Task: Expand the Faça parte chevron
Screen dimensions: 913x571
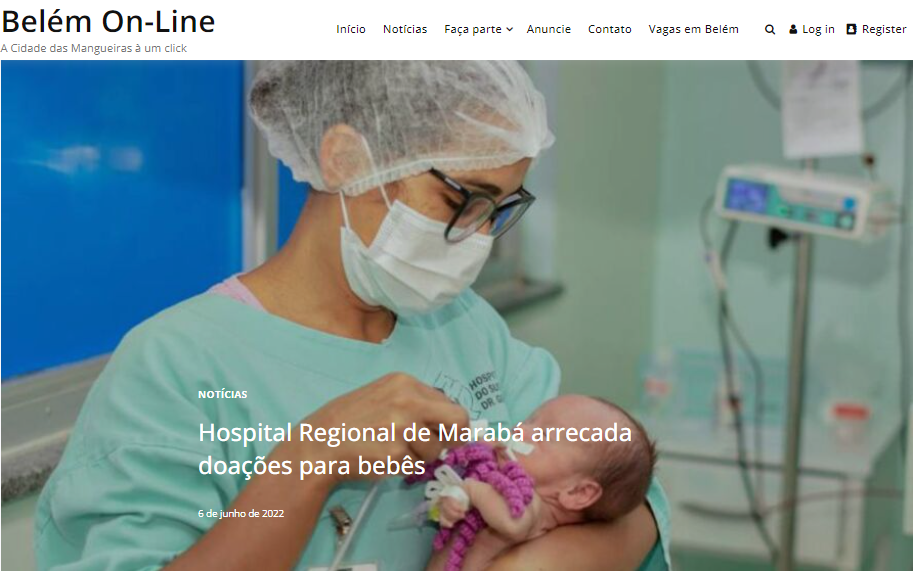Action: (509, 30)
